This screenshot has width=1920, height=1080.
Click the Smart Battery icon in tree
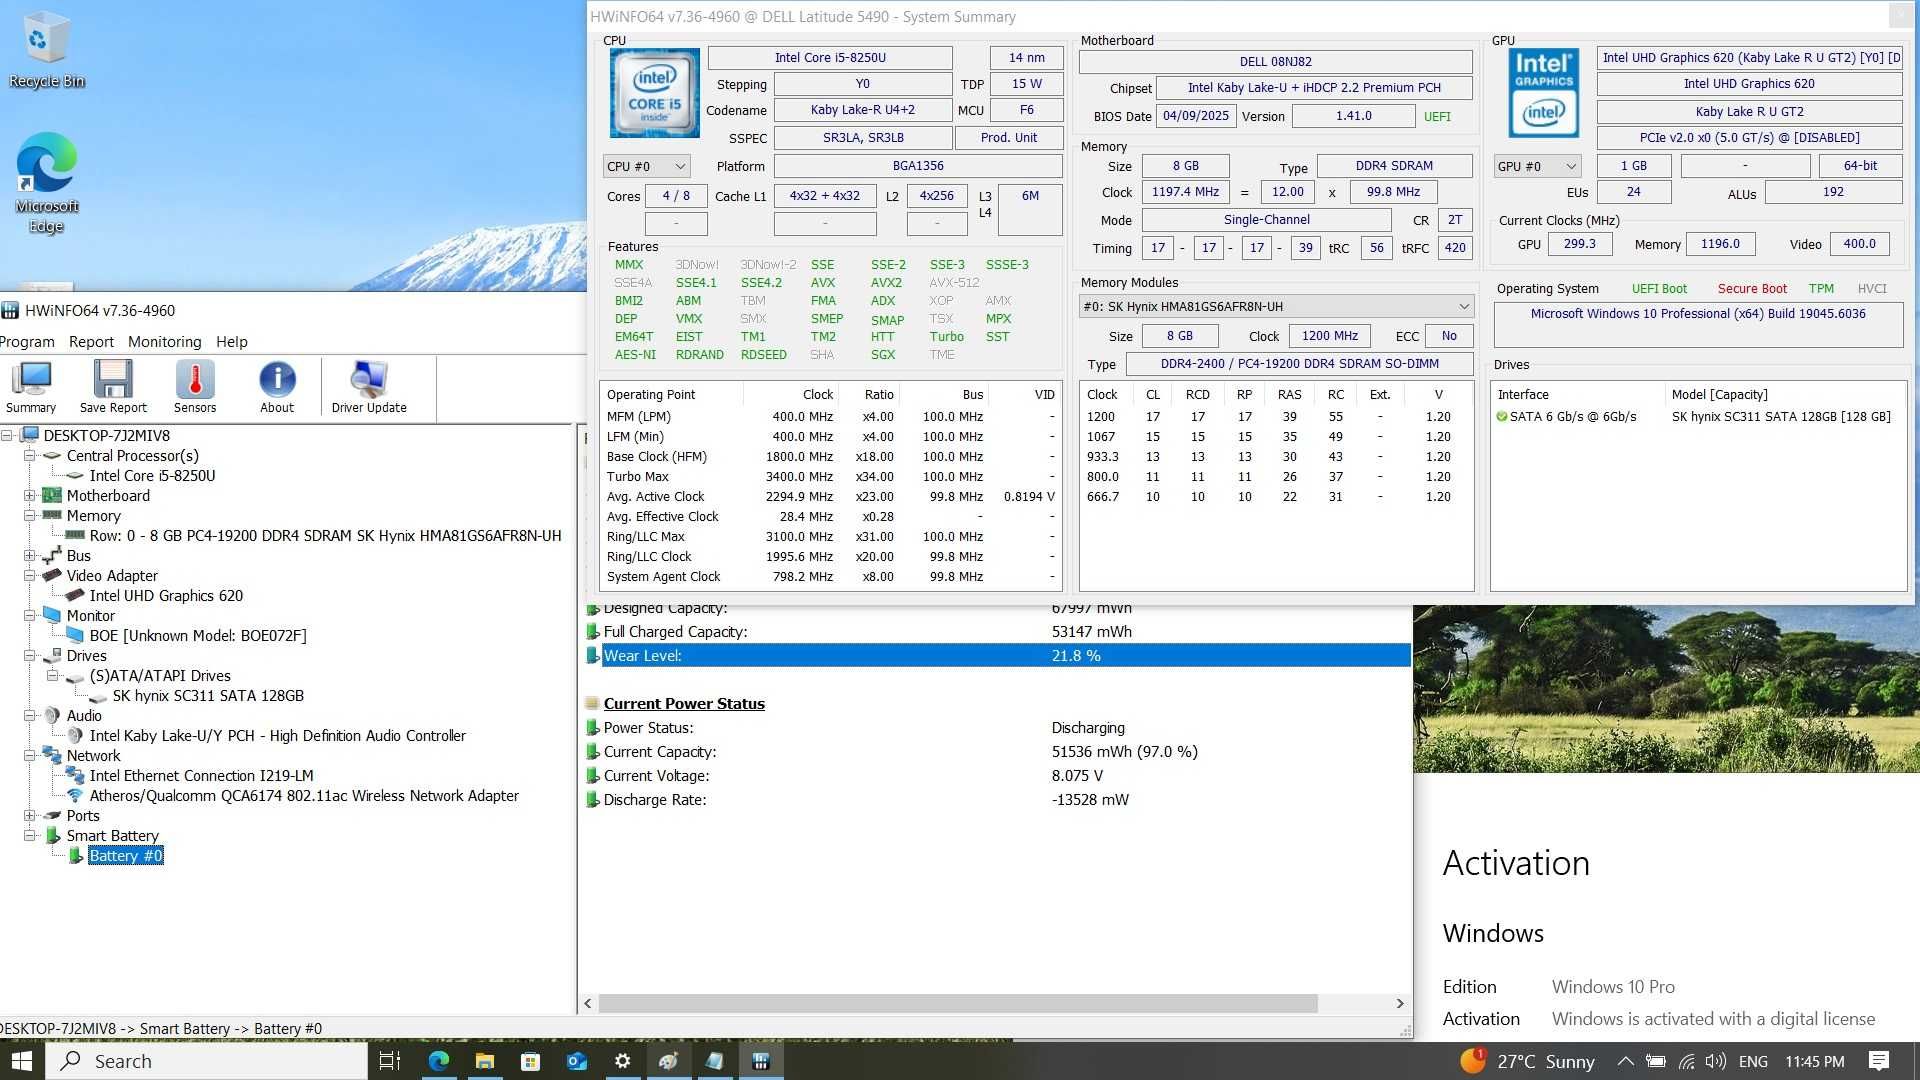tap(53, 836)
